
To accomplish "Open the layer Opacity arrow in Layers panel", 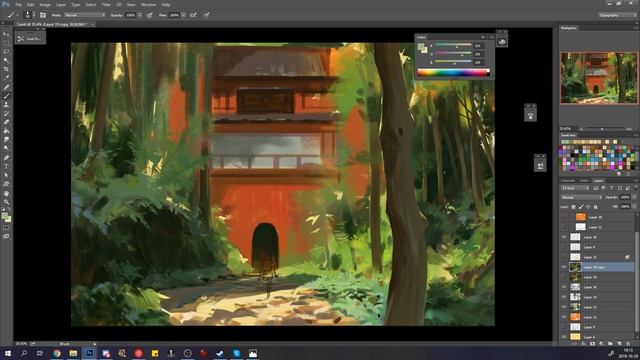I will pos(634,198).
